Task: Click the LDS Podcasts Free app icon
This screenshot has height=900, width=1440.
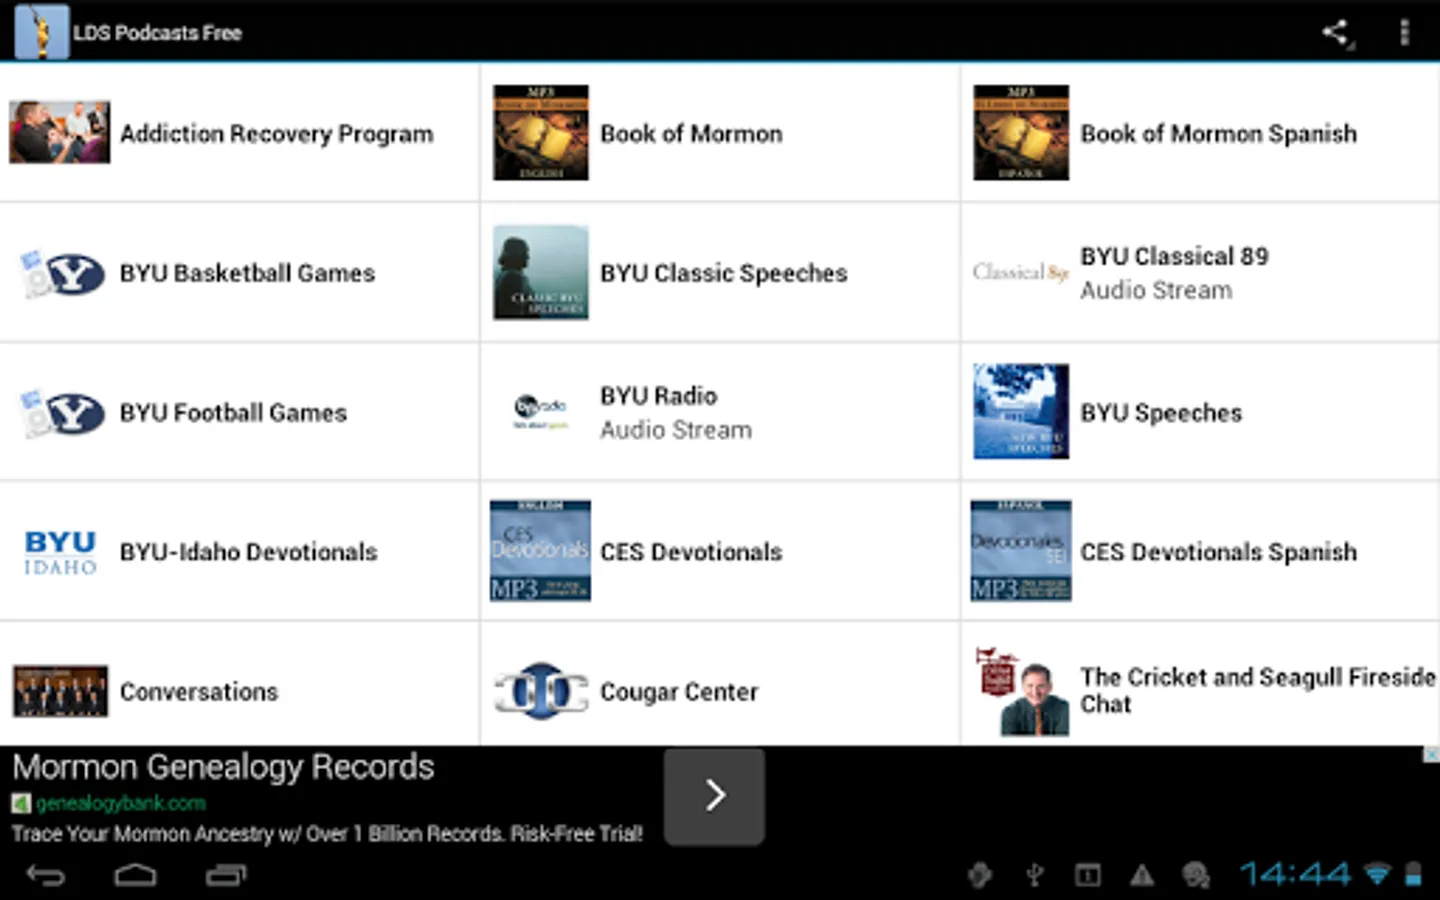Action: 42,32
